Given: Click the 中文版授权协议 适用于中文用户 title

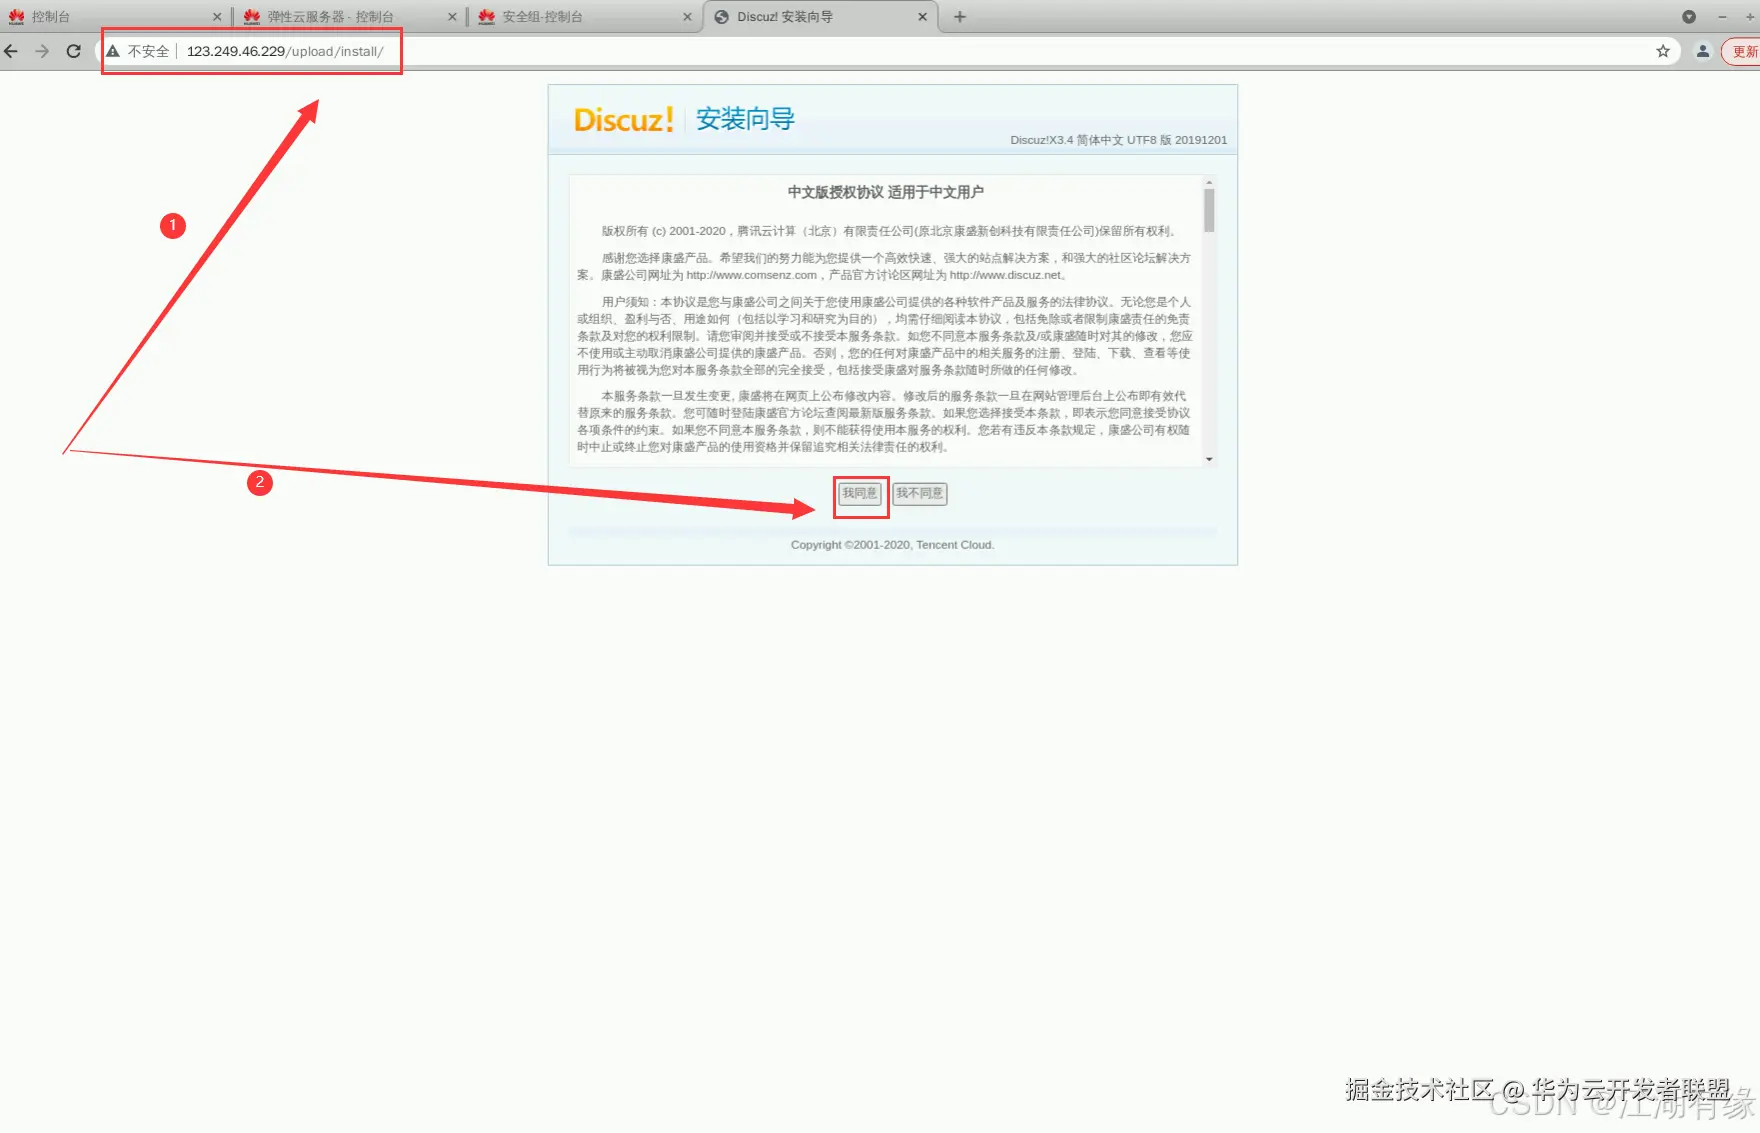Looking at the screenshot, I should 885,192.
